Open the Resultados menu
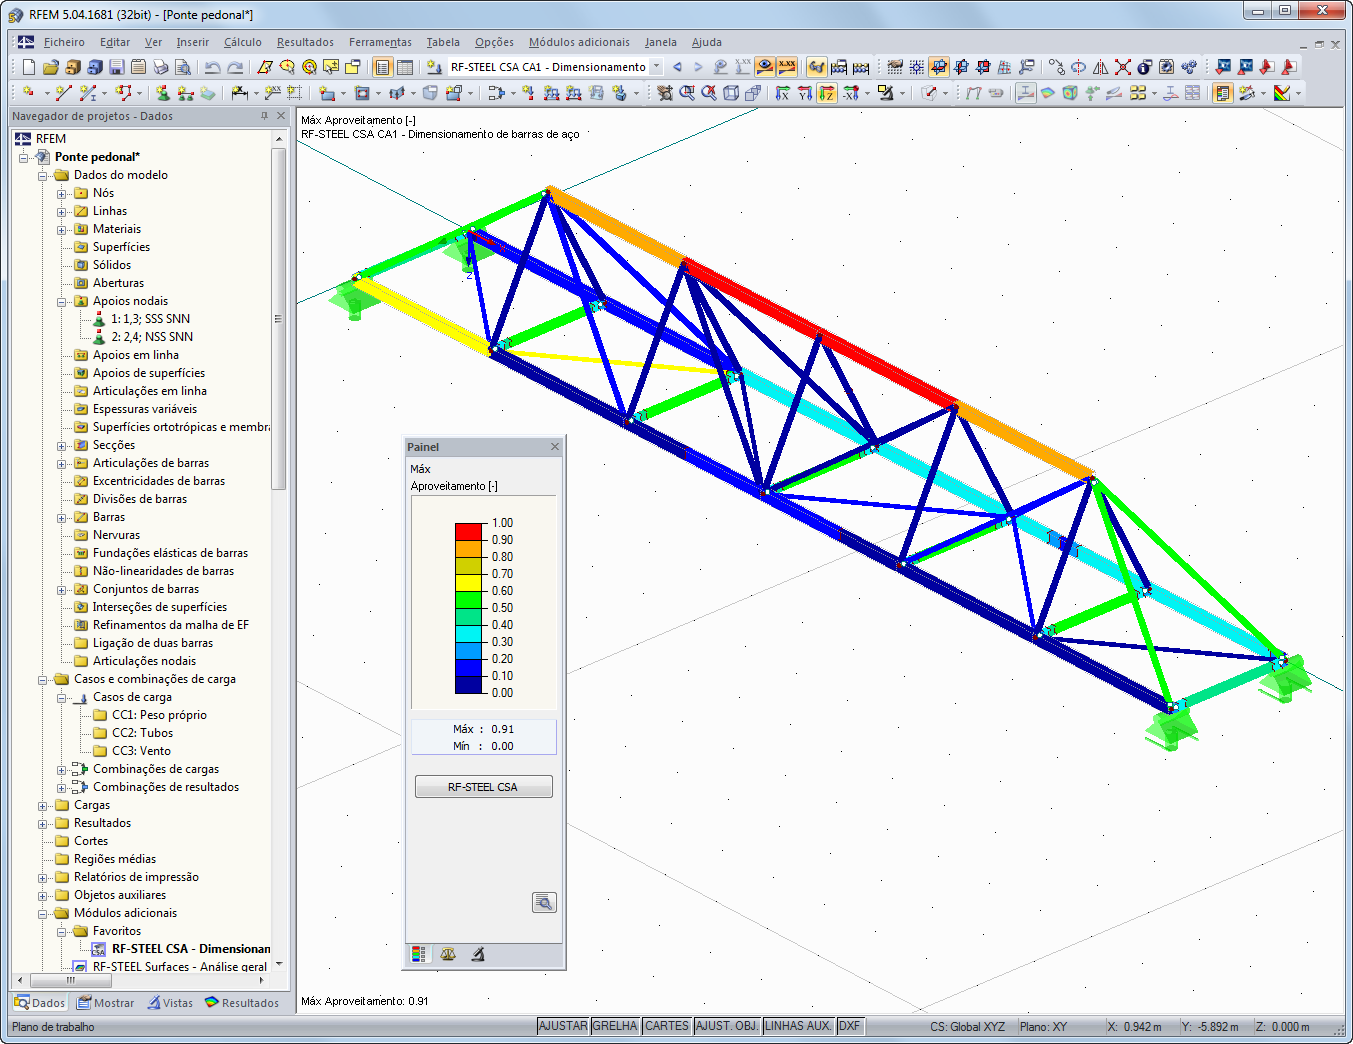 (305, 42)
